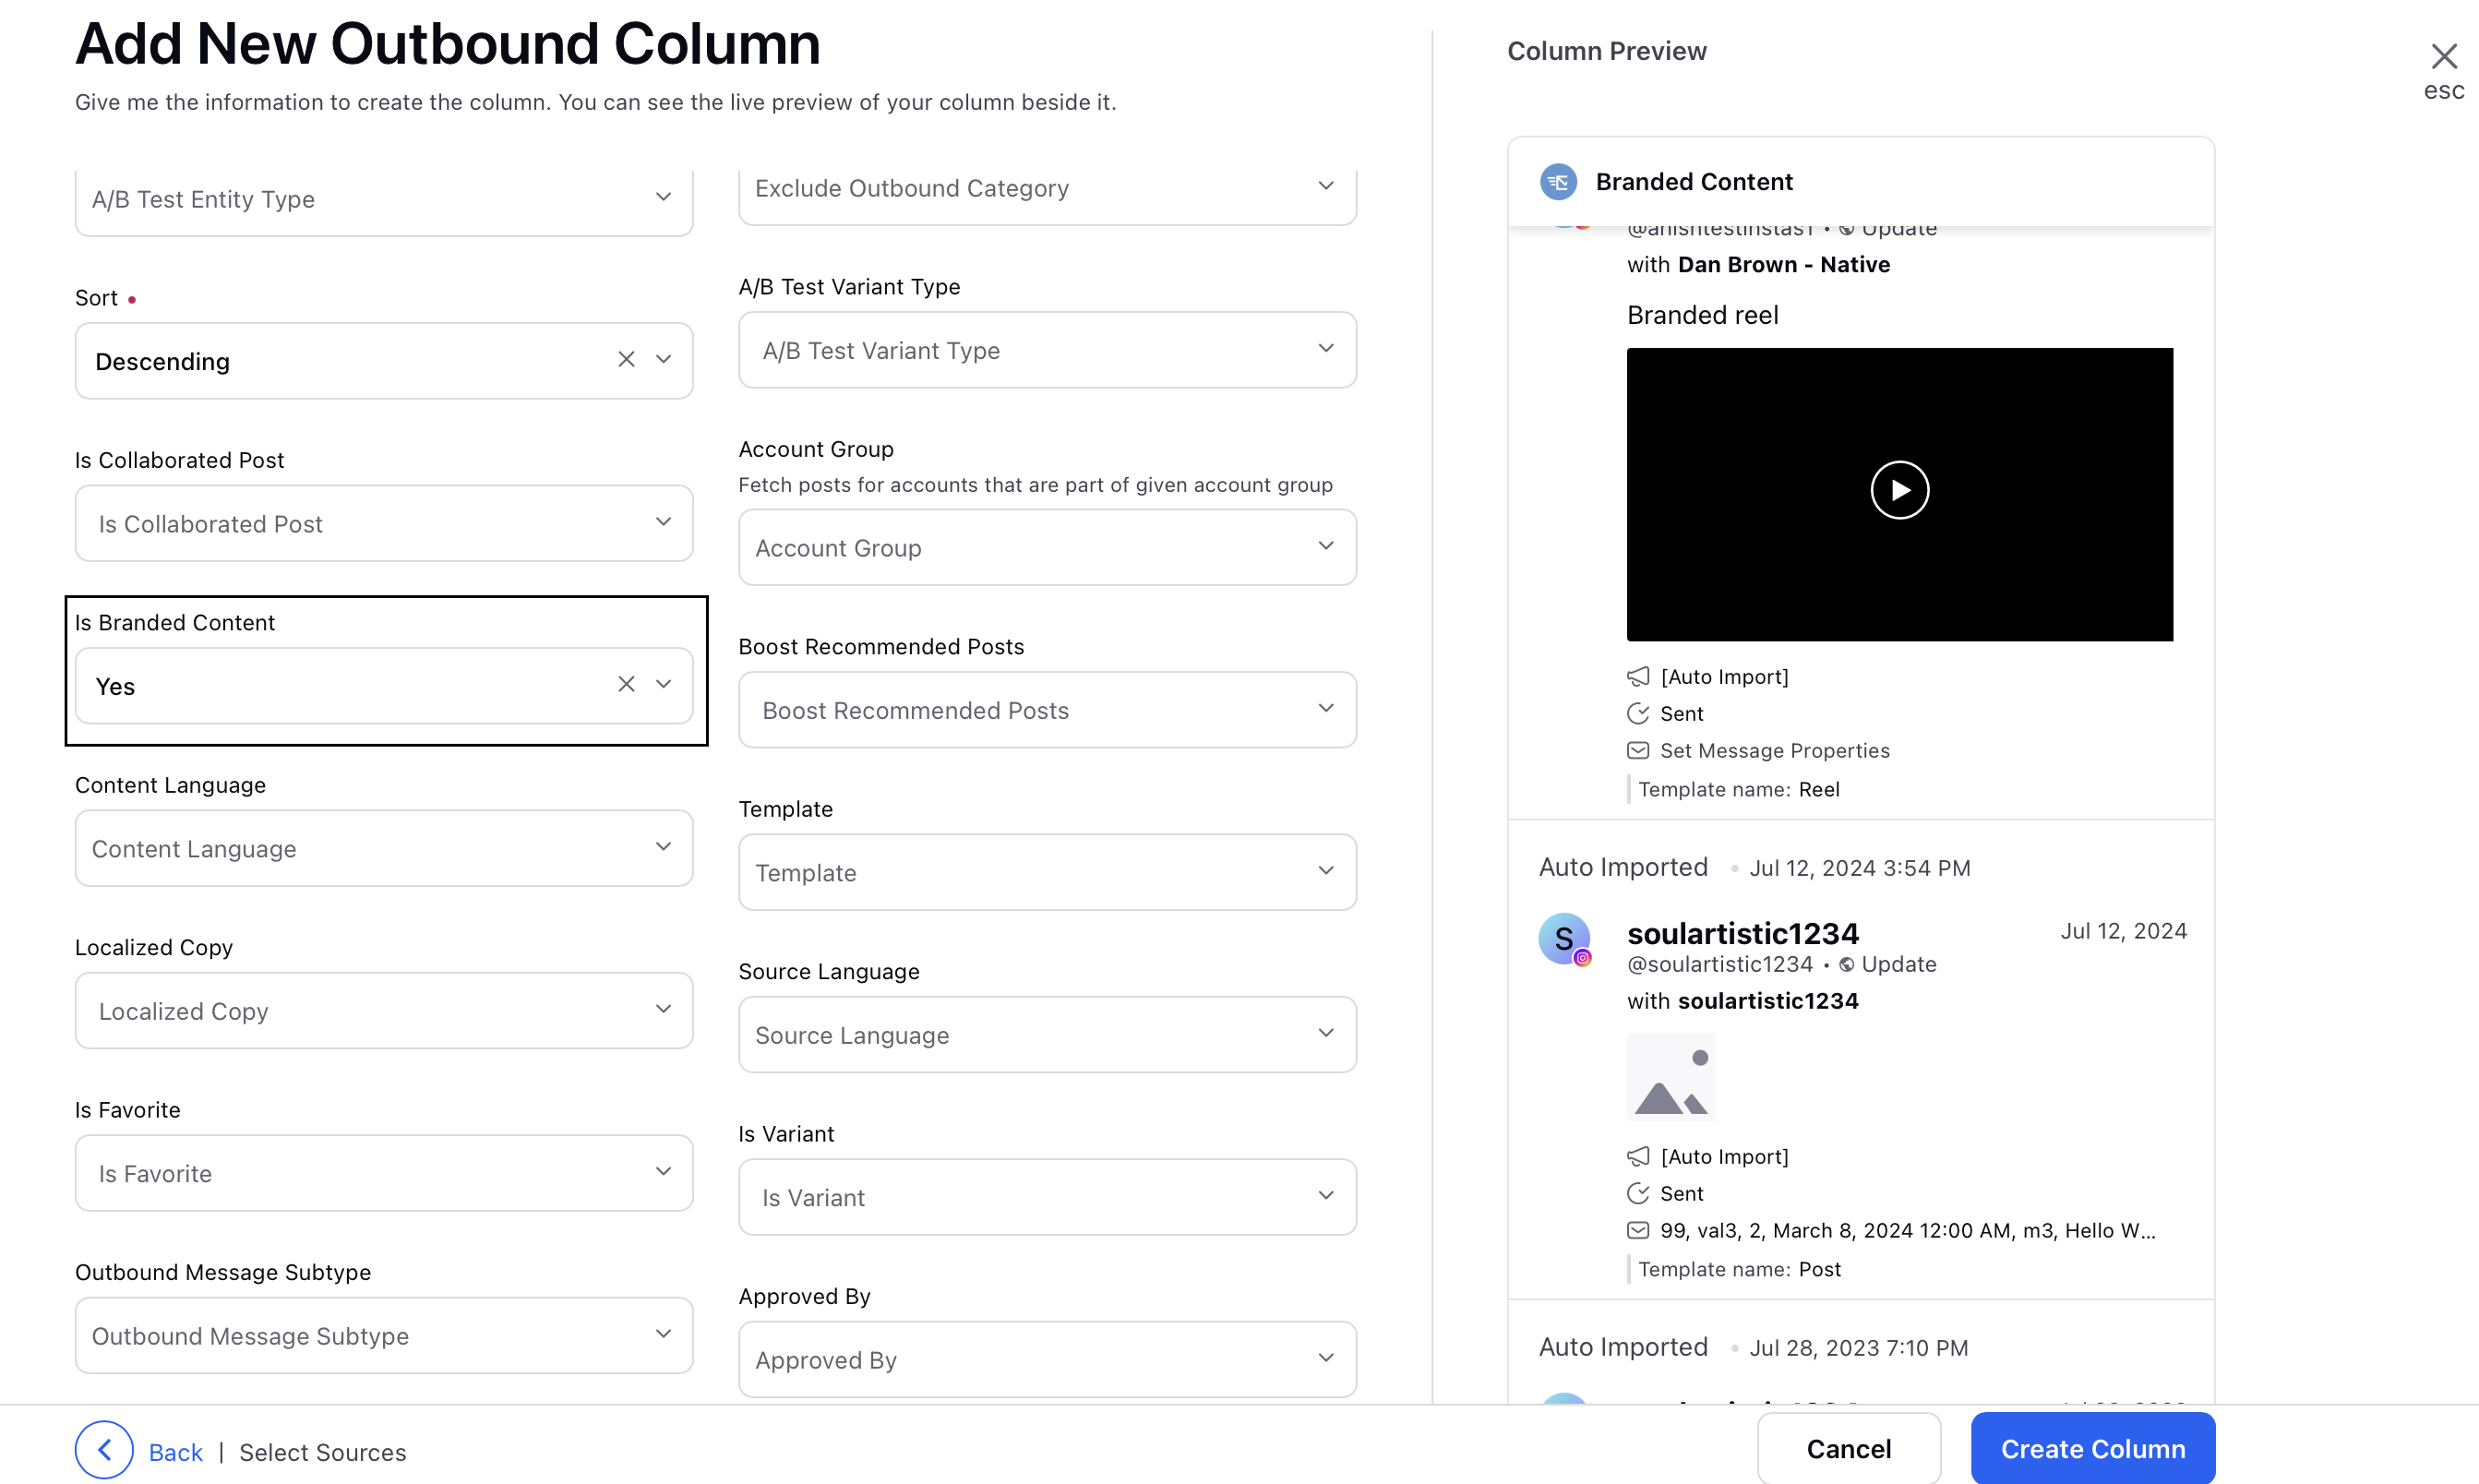2479x1484 pixels.
Task: Open Is Favorite dropdown
Action: 384,1173
